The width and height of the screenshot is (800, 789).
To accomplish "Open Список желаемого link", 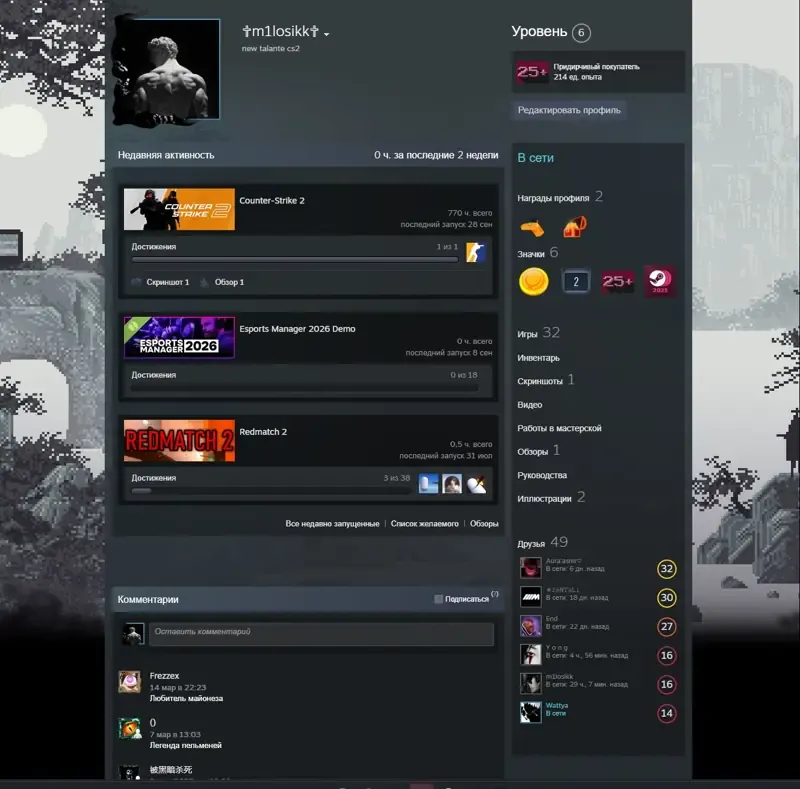I will (424, 524).
